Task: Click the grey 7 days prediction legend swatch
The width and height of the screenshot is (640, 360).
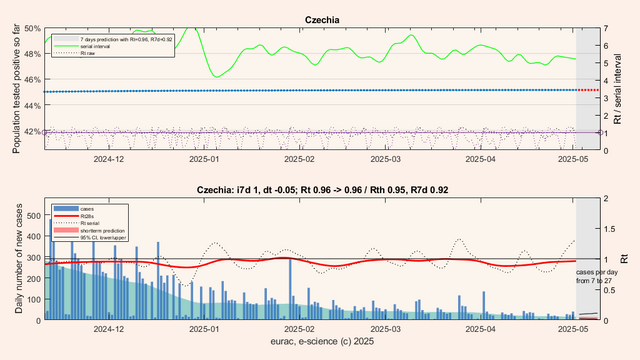Action: click(66, 40)
